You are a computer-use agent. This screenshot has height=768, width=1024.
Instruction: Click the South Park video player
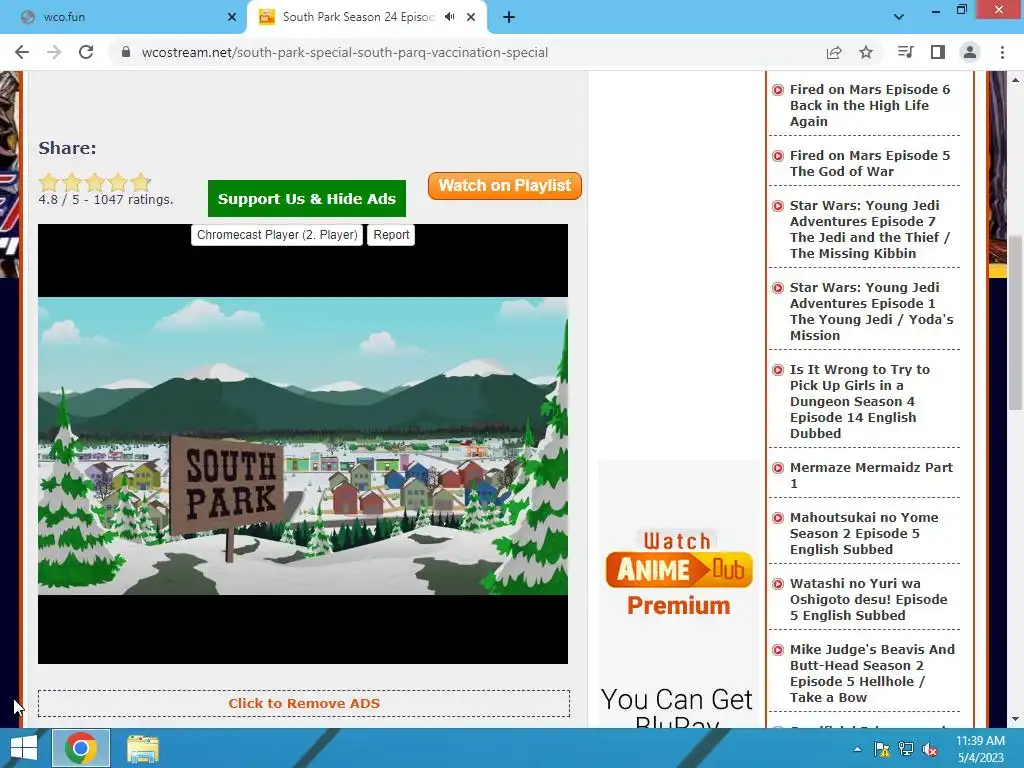303,444
